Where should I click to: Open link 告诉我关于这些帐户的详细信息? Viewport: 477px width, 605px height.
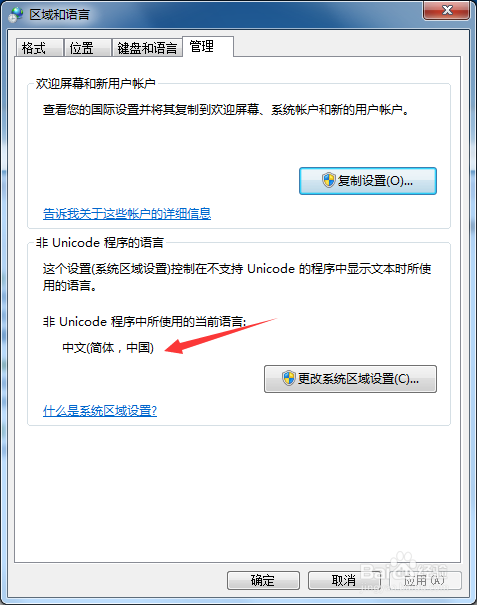click(x=127, y=213)
